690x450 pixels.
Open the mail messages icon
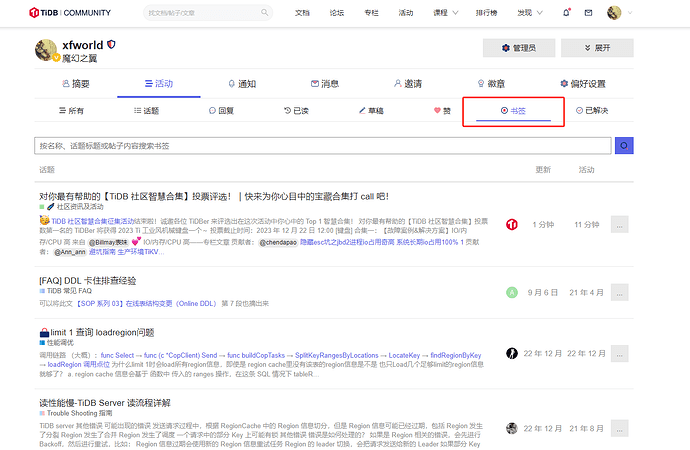point(588,13)
